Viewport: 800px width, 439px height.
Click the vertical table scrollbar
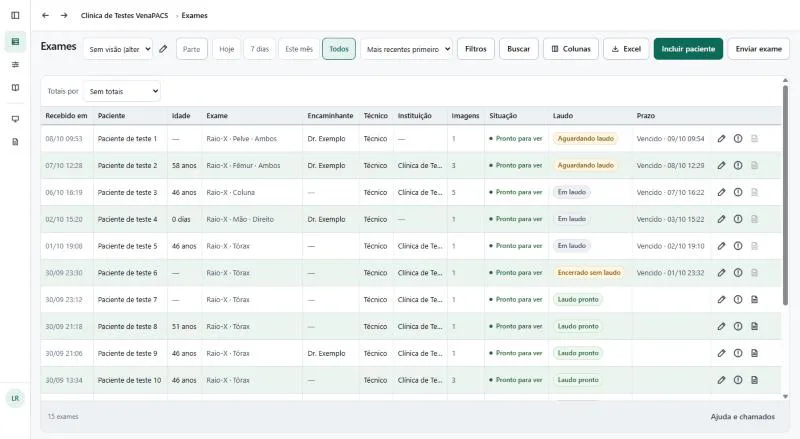(x=785, y=196)
